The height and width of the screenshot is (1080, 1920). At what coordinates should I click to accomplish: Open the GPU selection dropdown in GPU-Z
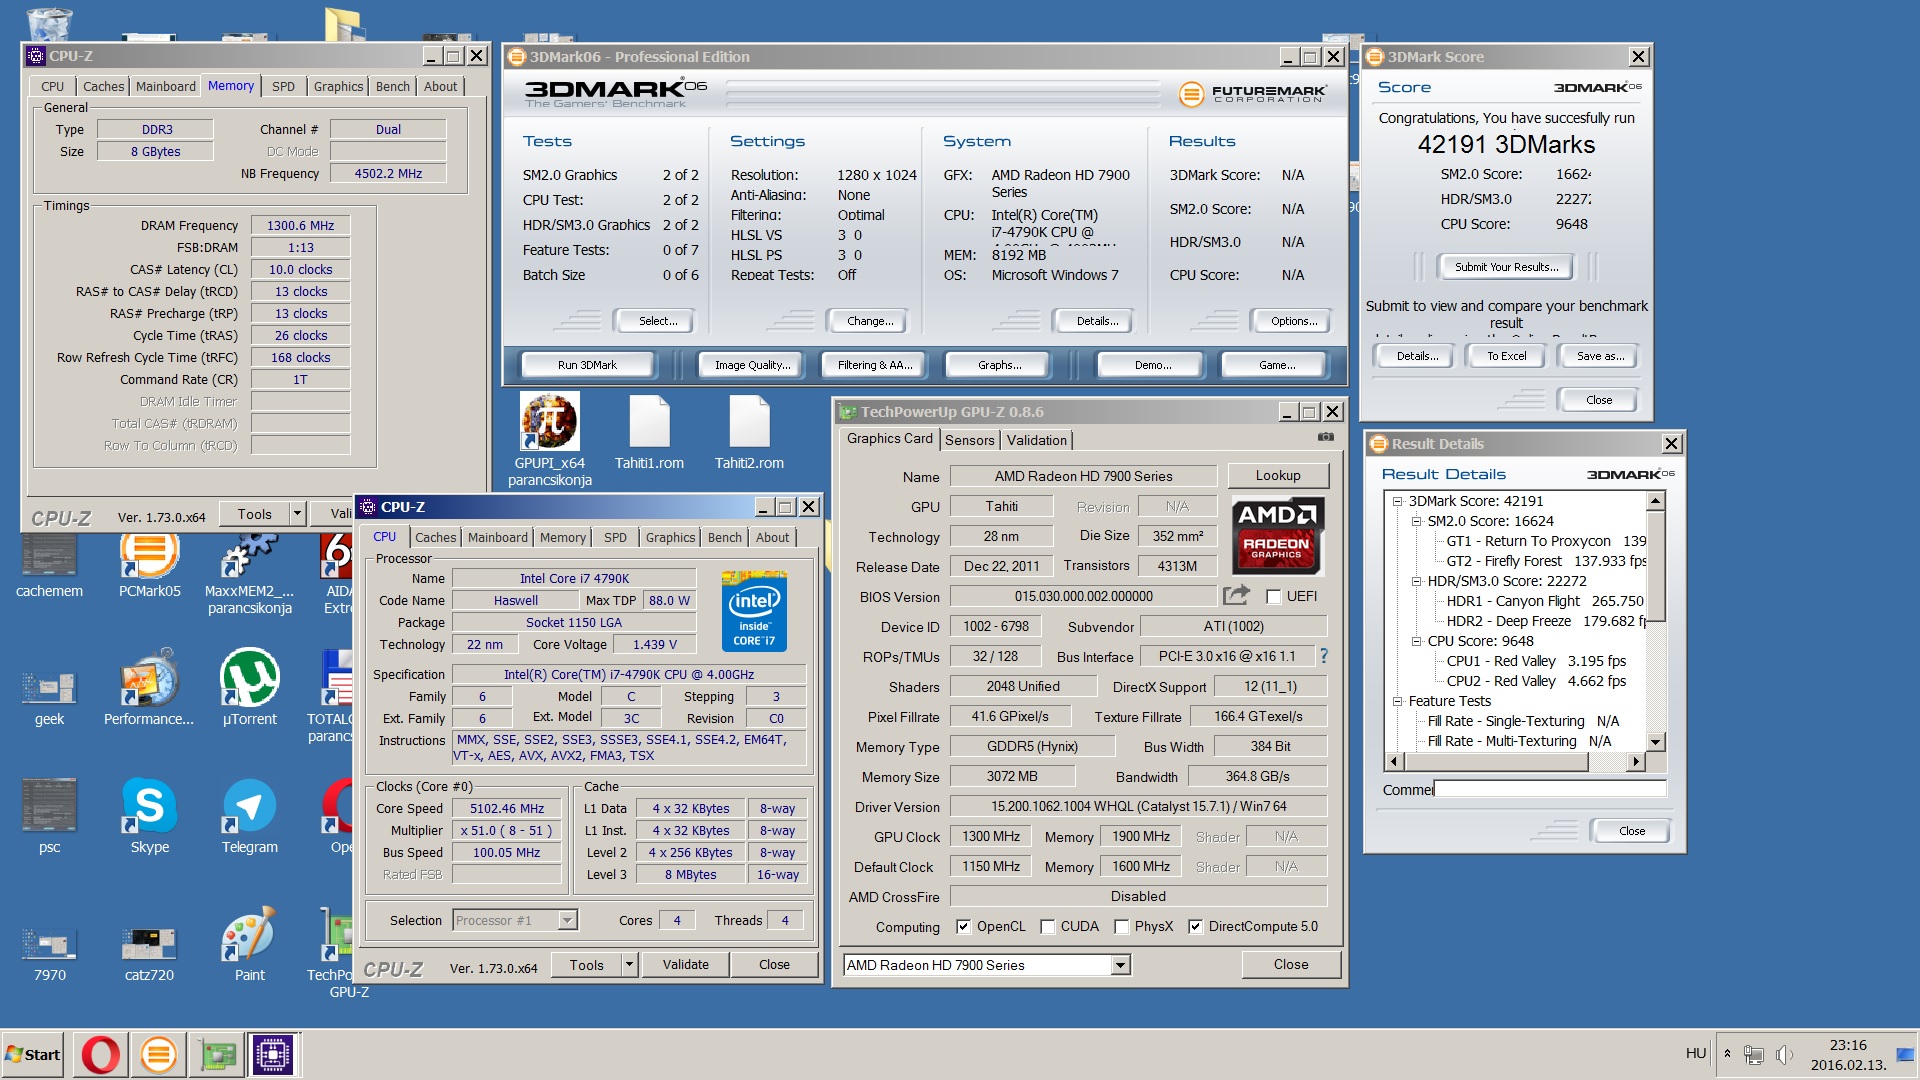pyautogui.click(x=1121, y=965)
